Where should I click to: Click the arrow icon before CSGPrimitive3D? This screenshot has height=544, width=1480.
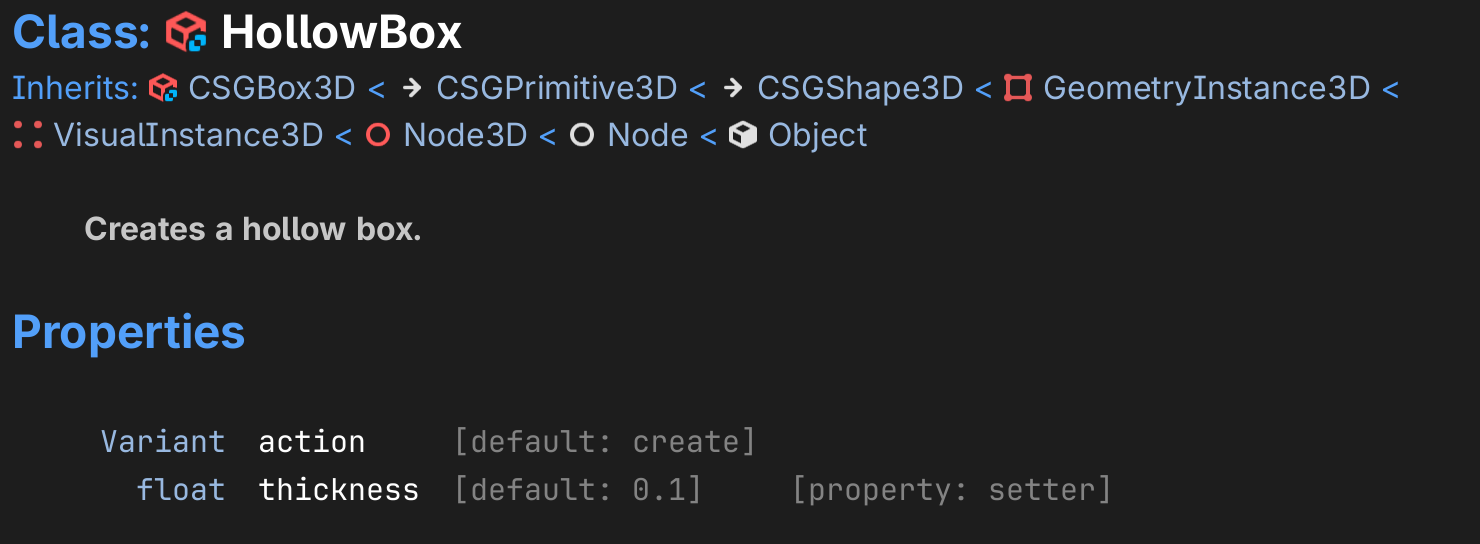(x=411, y=89)
